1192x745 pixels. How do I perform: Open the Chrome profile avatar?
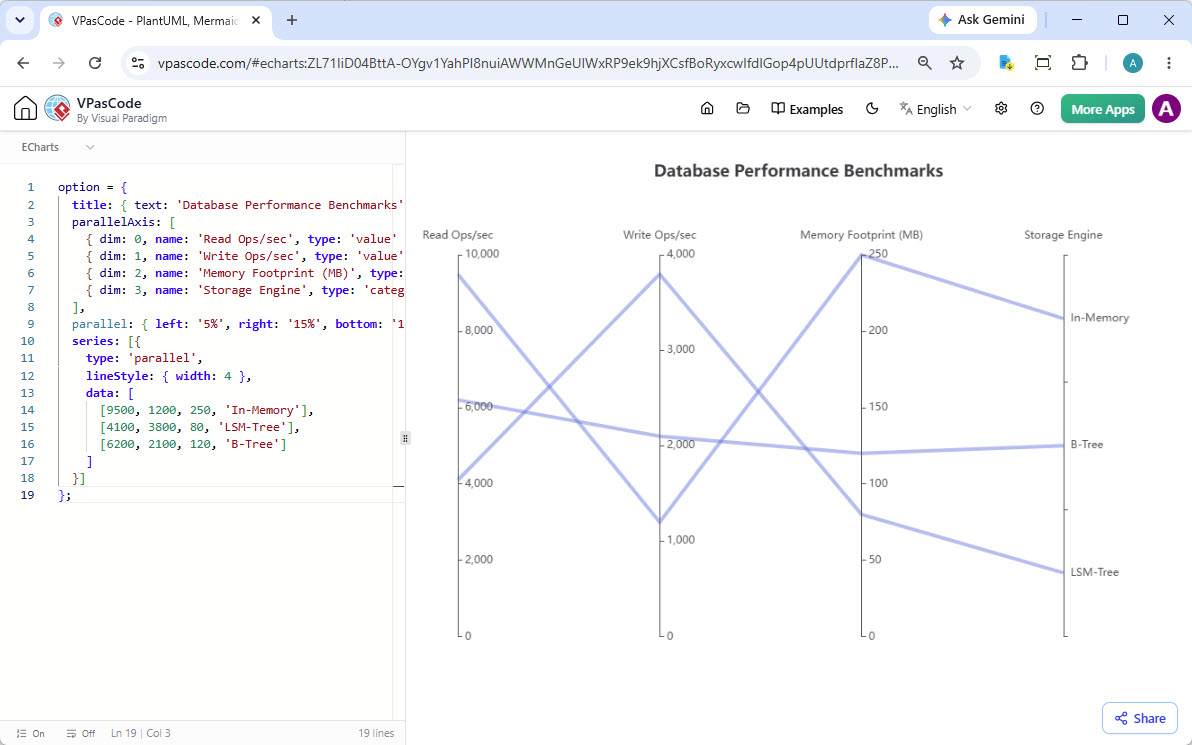[1133, 63]
